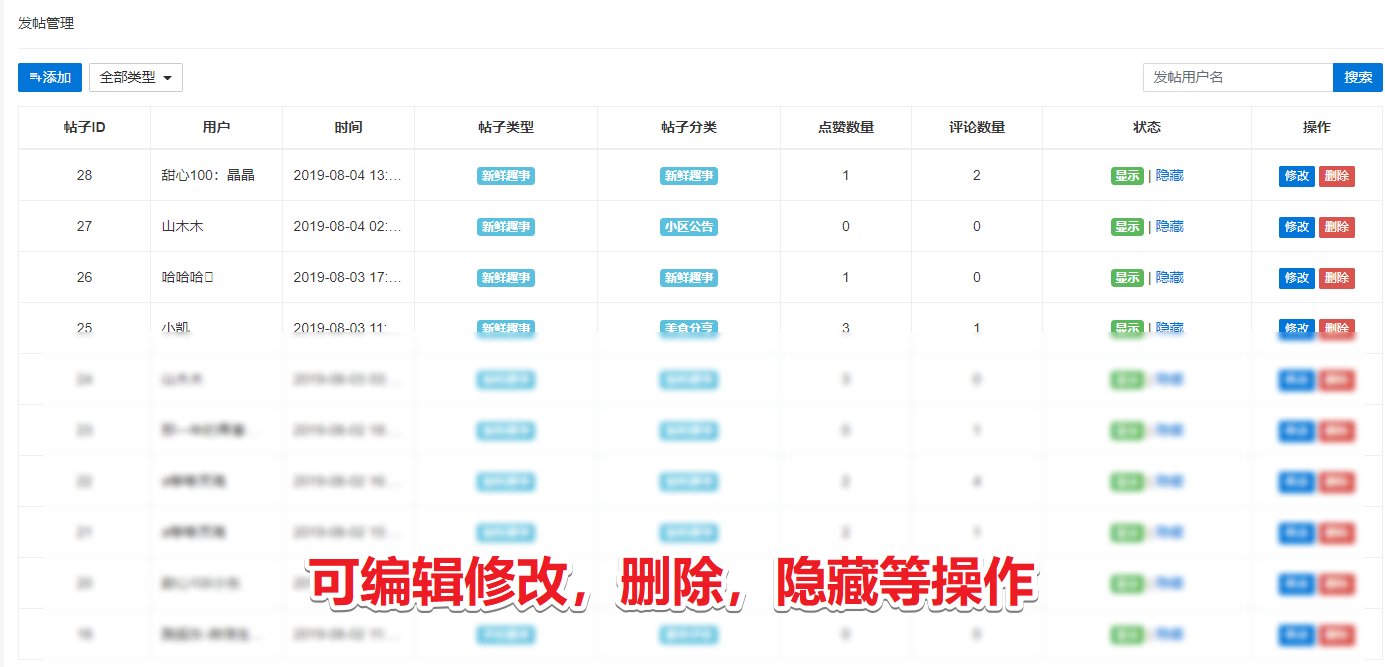1385x667 pixels.
Task: Click the 评论数量 column header
Action: coord(977,128)
